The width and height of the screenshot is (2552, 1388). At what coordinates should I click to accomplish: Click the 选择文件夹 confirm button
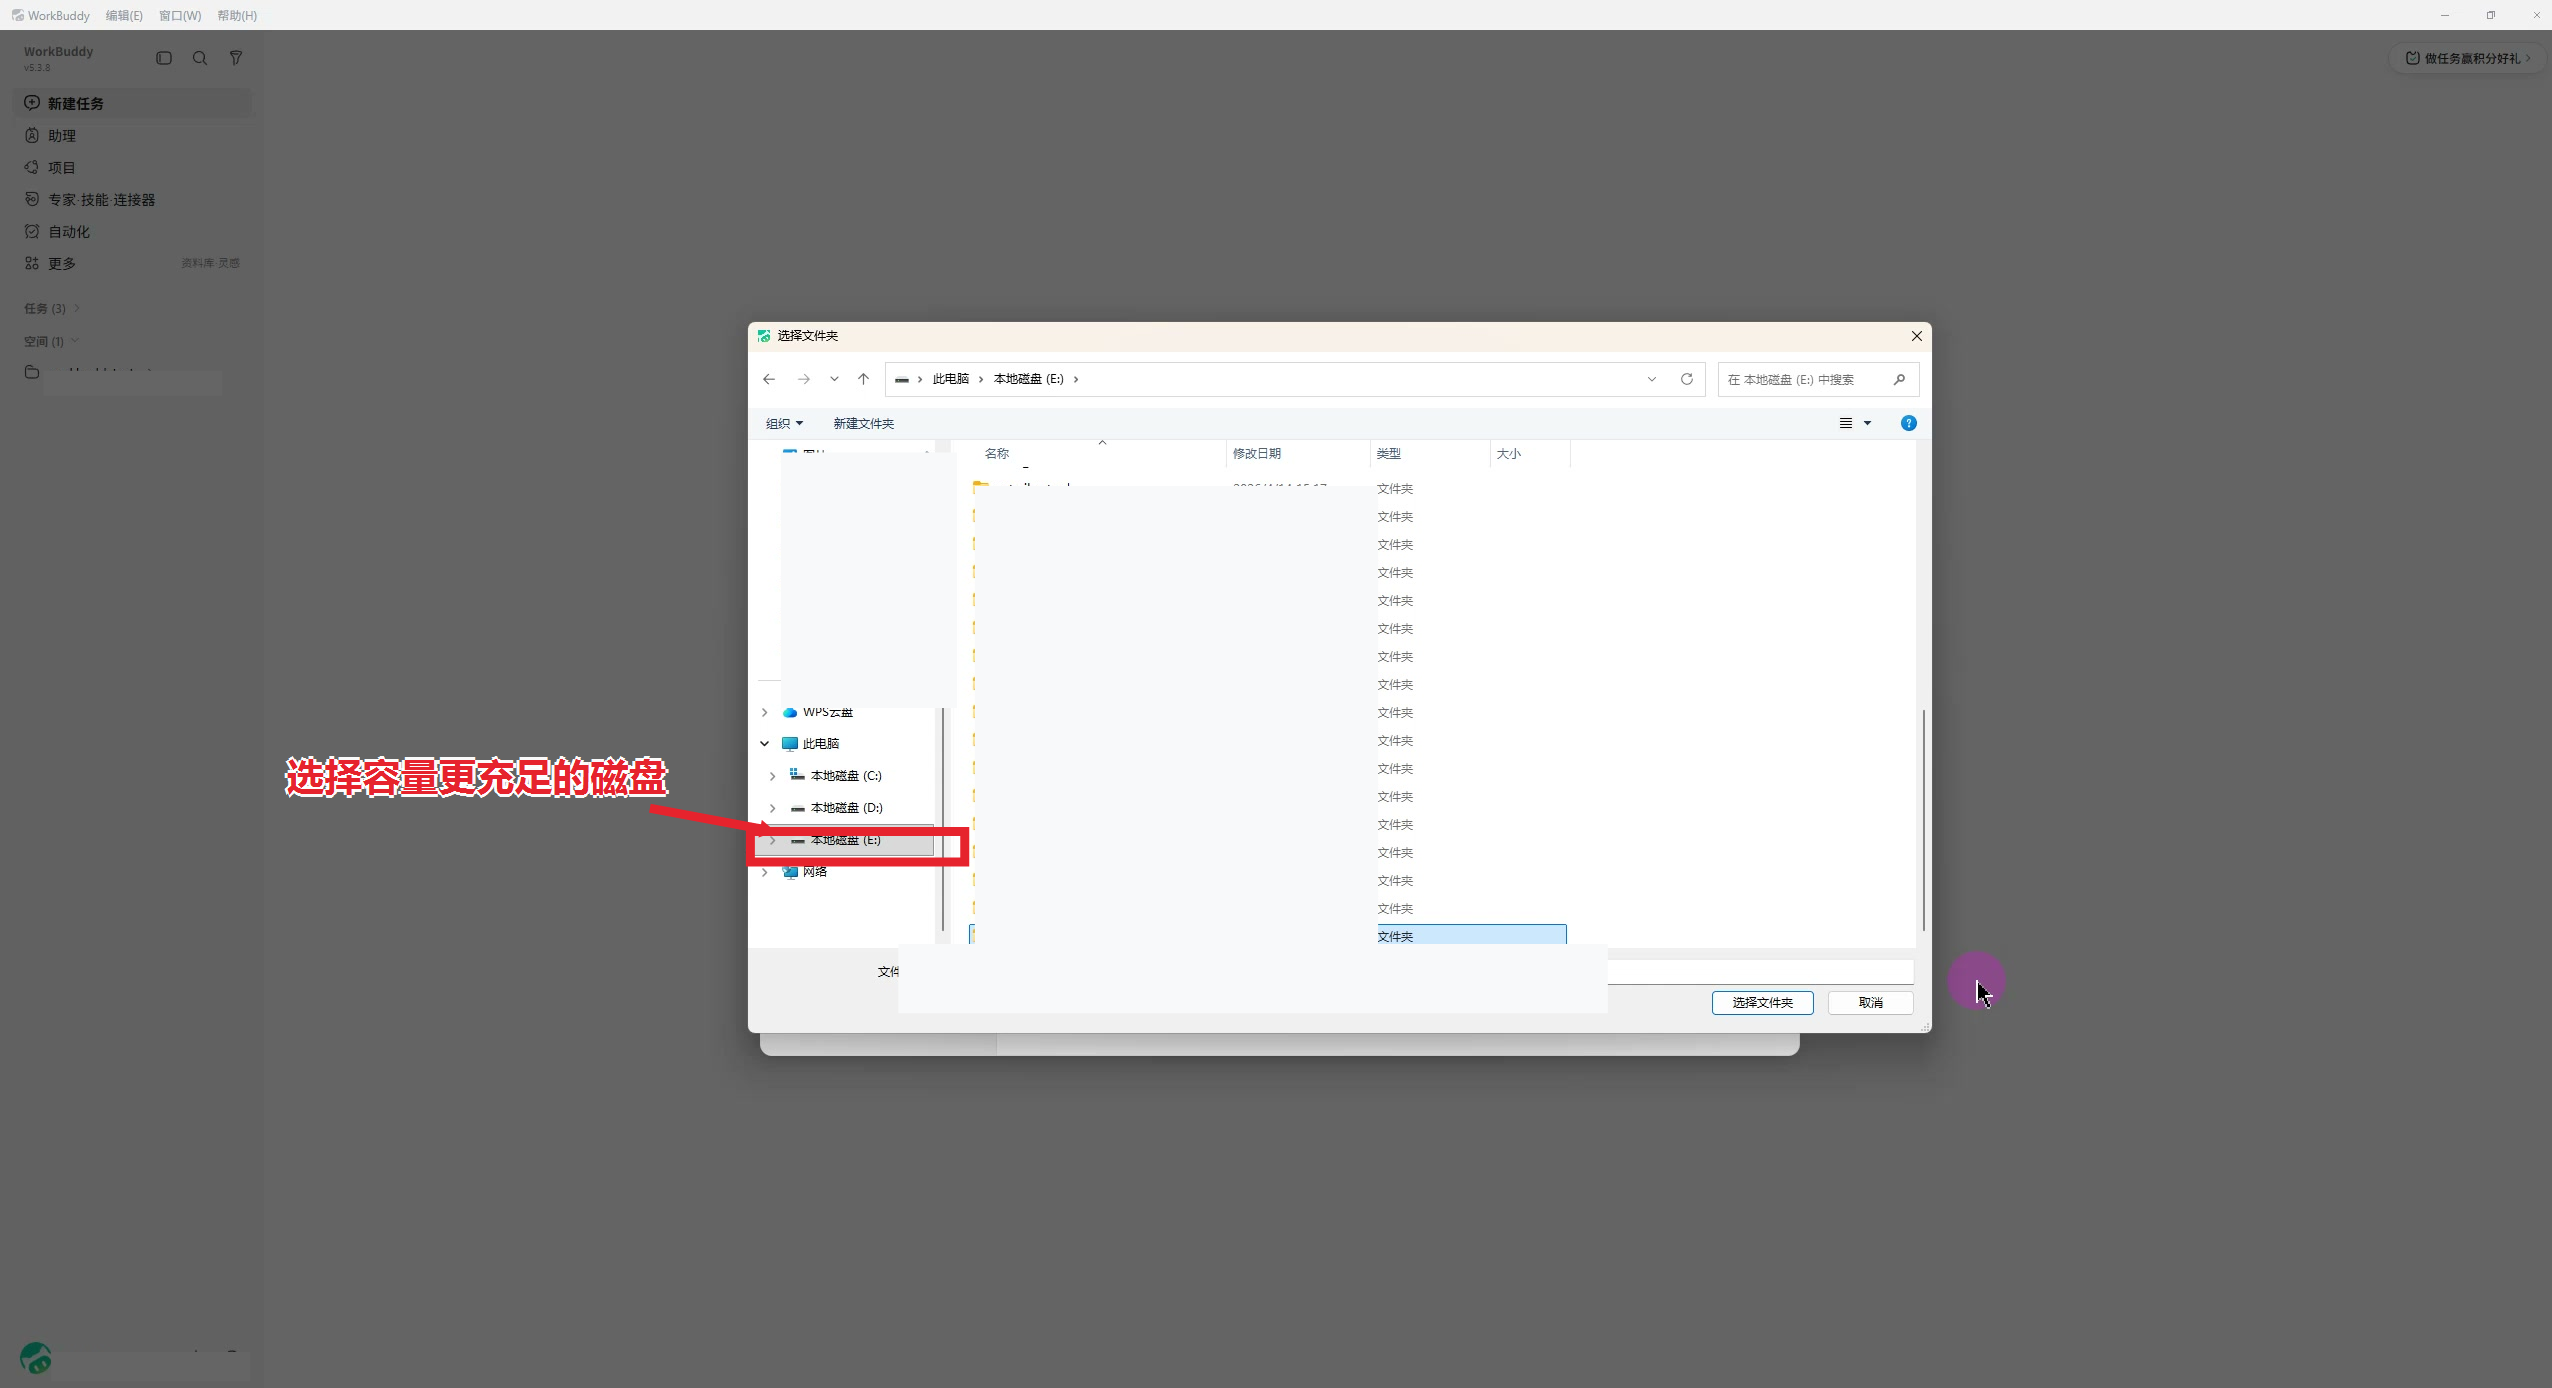point(1762,1002)
